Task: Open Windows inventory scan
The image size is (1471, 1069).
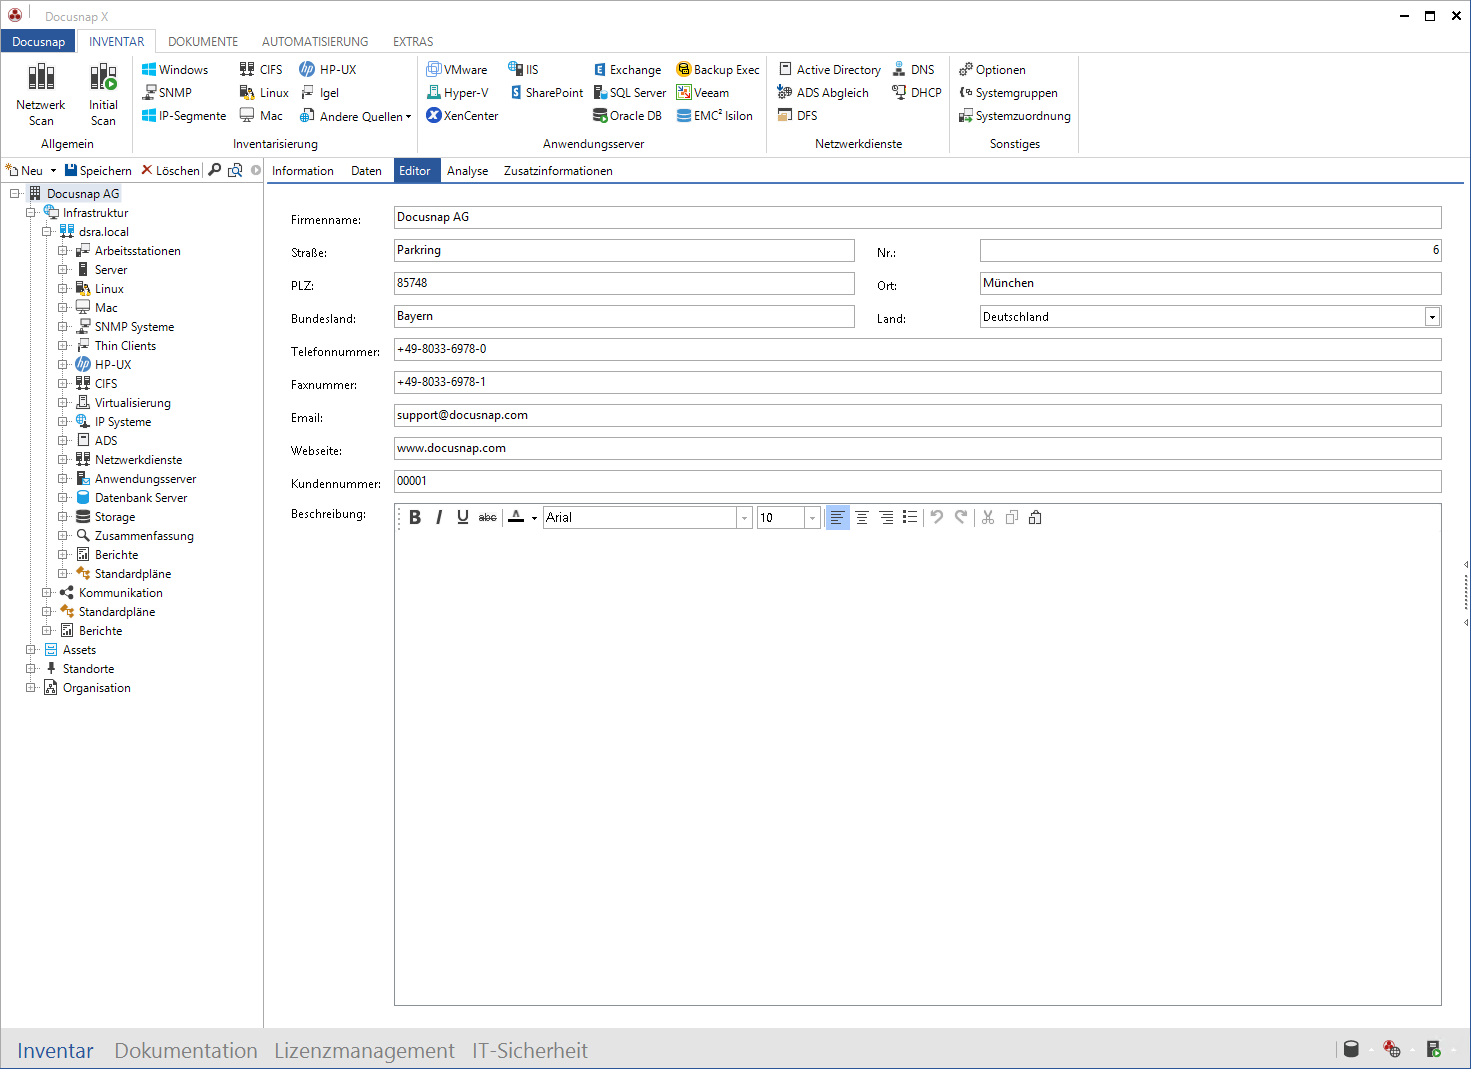Action: pos(175,69)
